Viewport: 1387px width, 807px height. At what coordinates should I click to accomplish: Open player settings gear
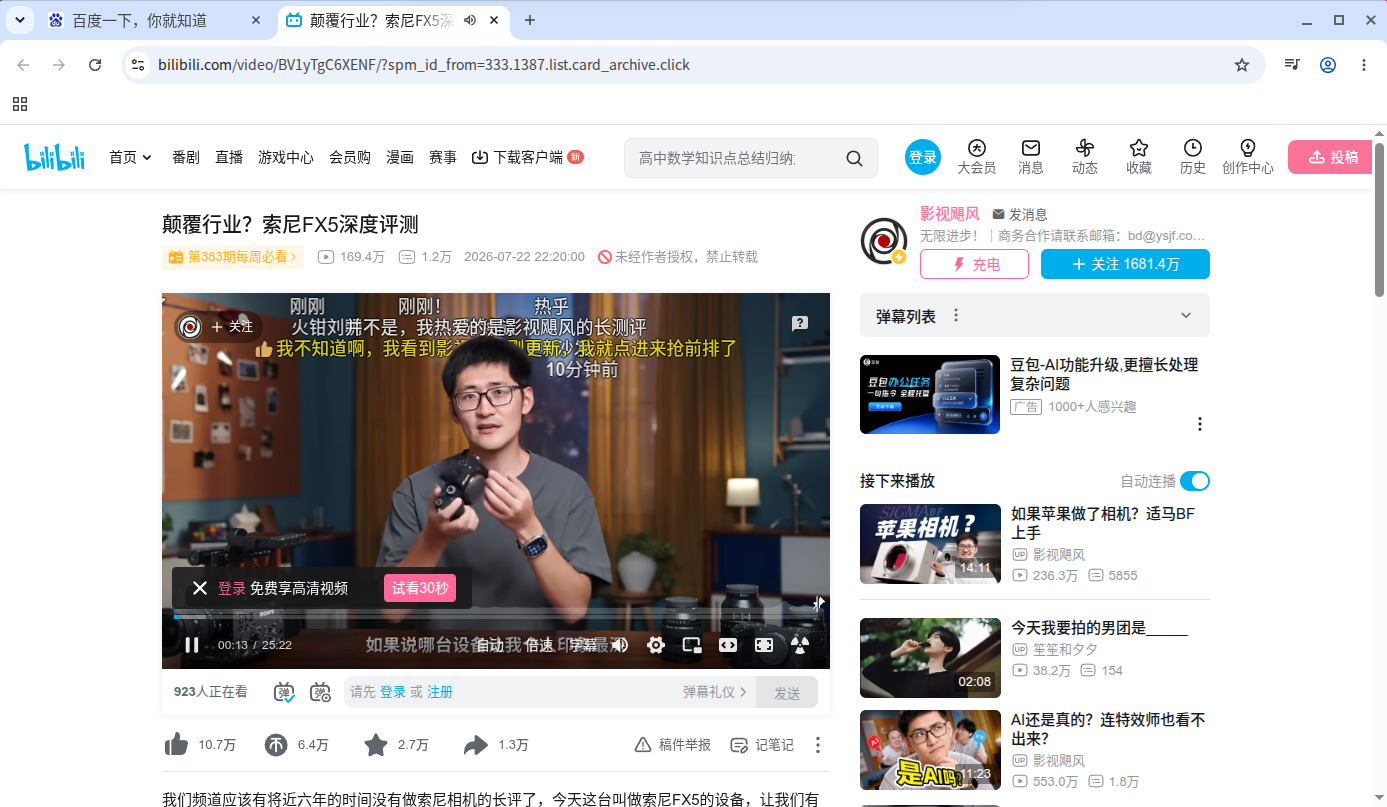tap(656, 645)
